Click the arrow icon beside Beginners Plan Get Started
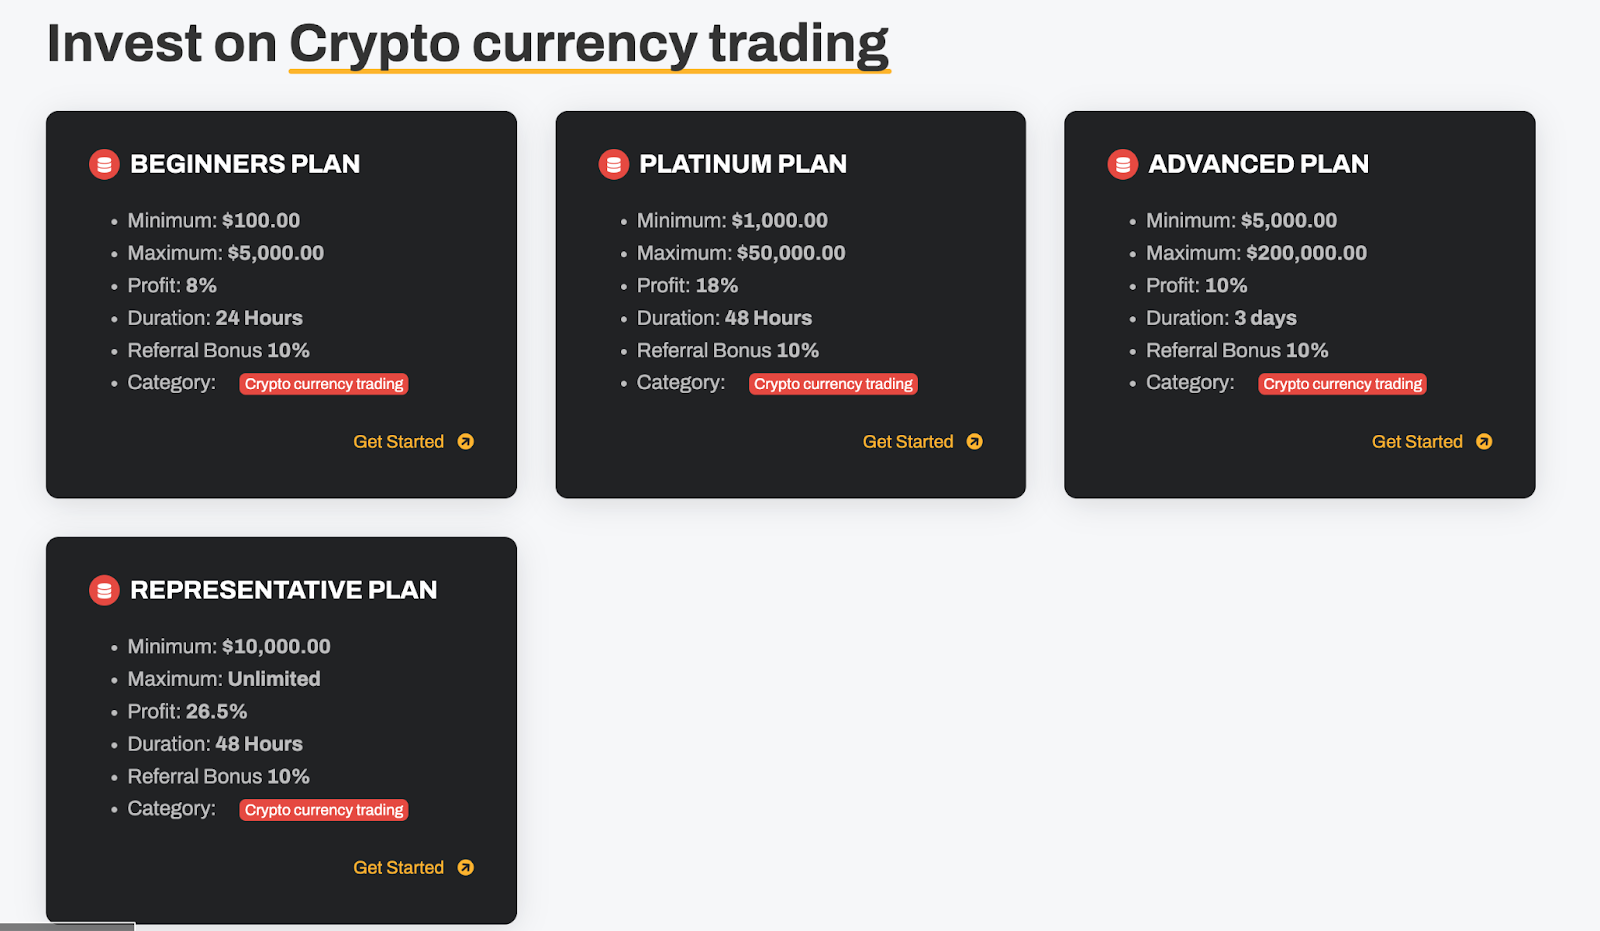Image resolution: width=1600 pixels, height=931 pixels. (466, 441)
